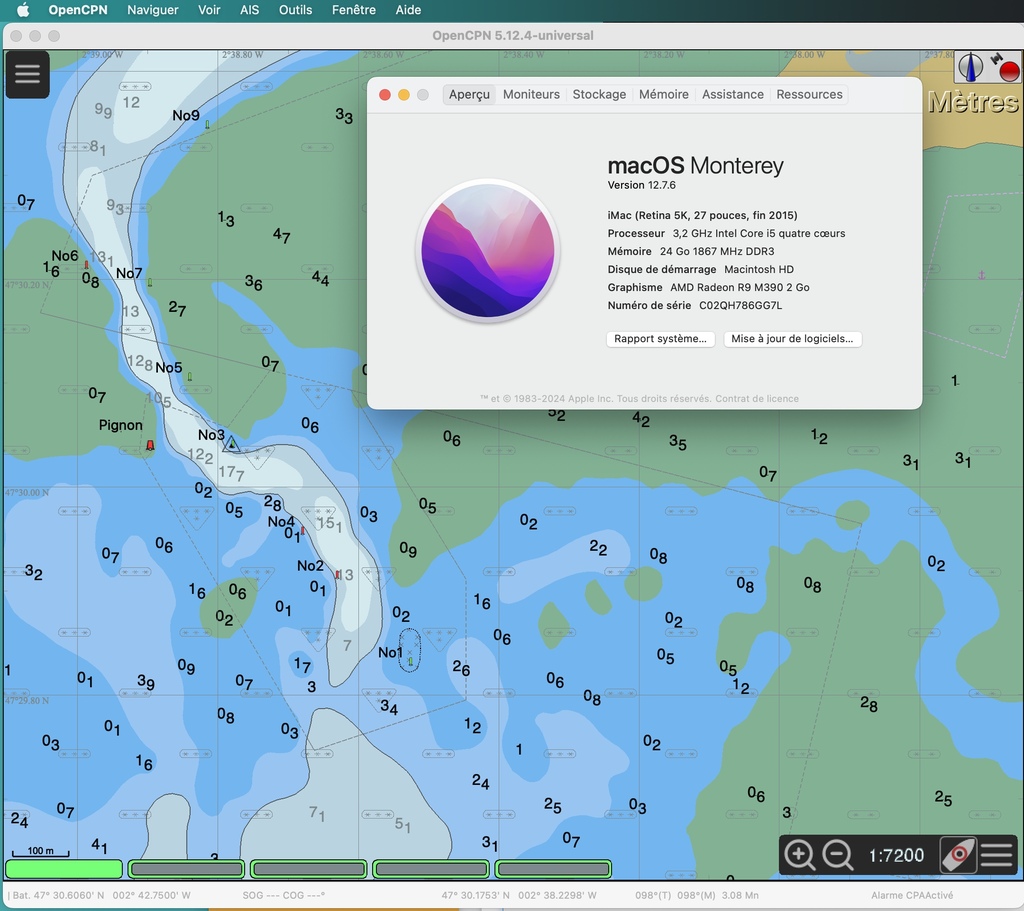Click the zoom in magnifier icon
1024x911 pixels.
800,855
